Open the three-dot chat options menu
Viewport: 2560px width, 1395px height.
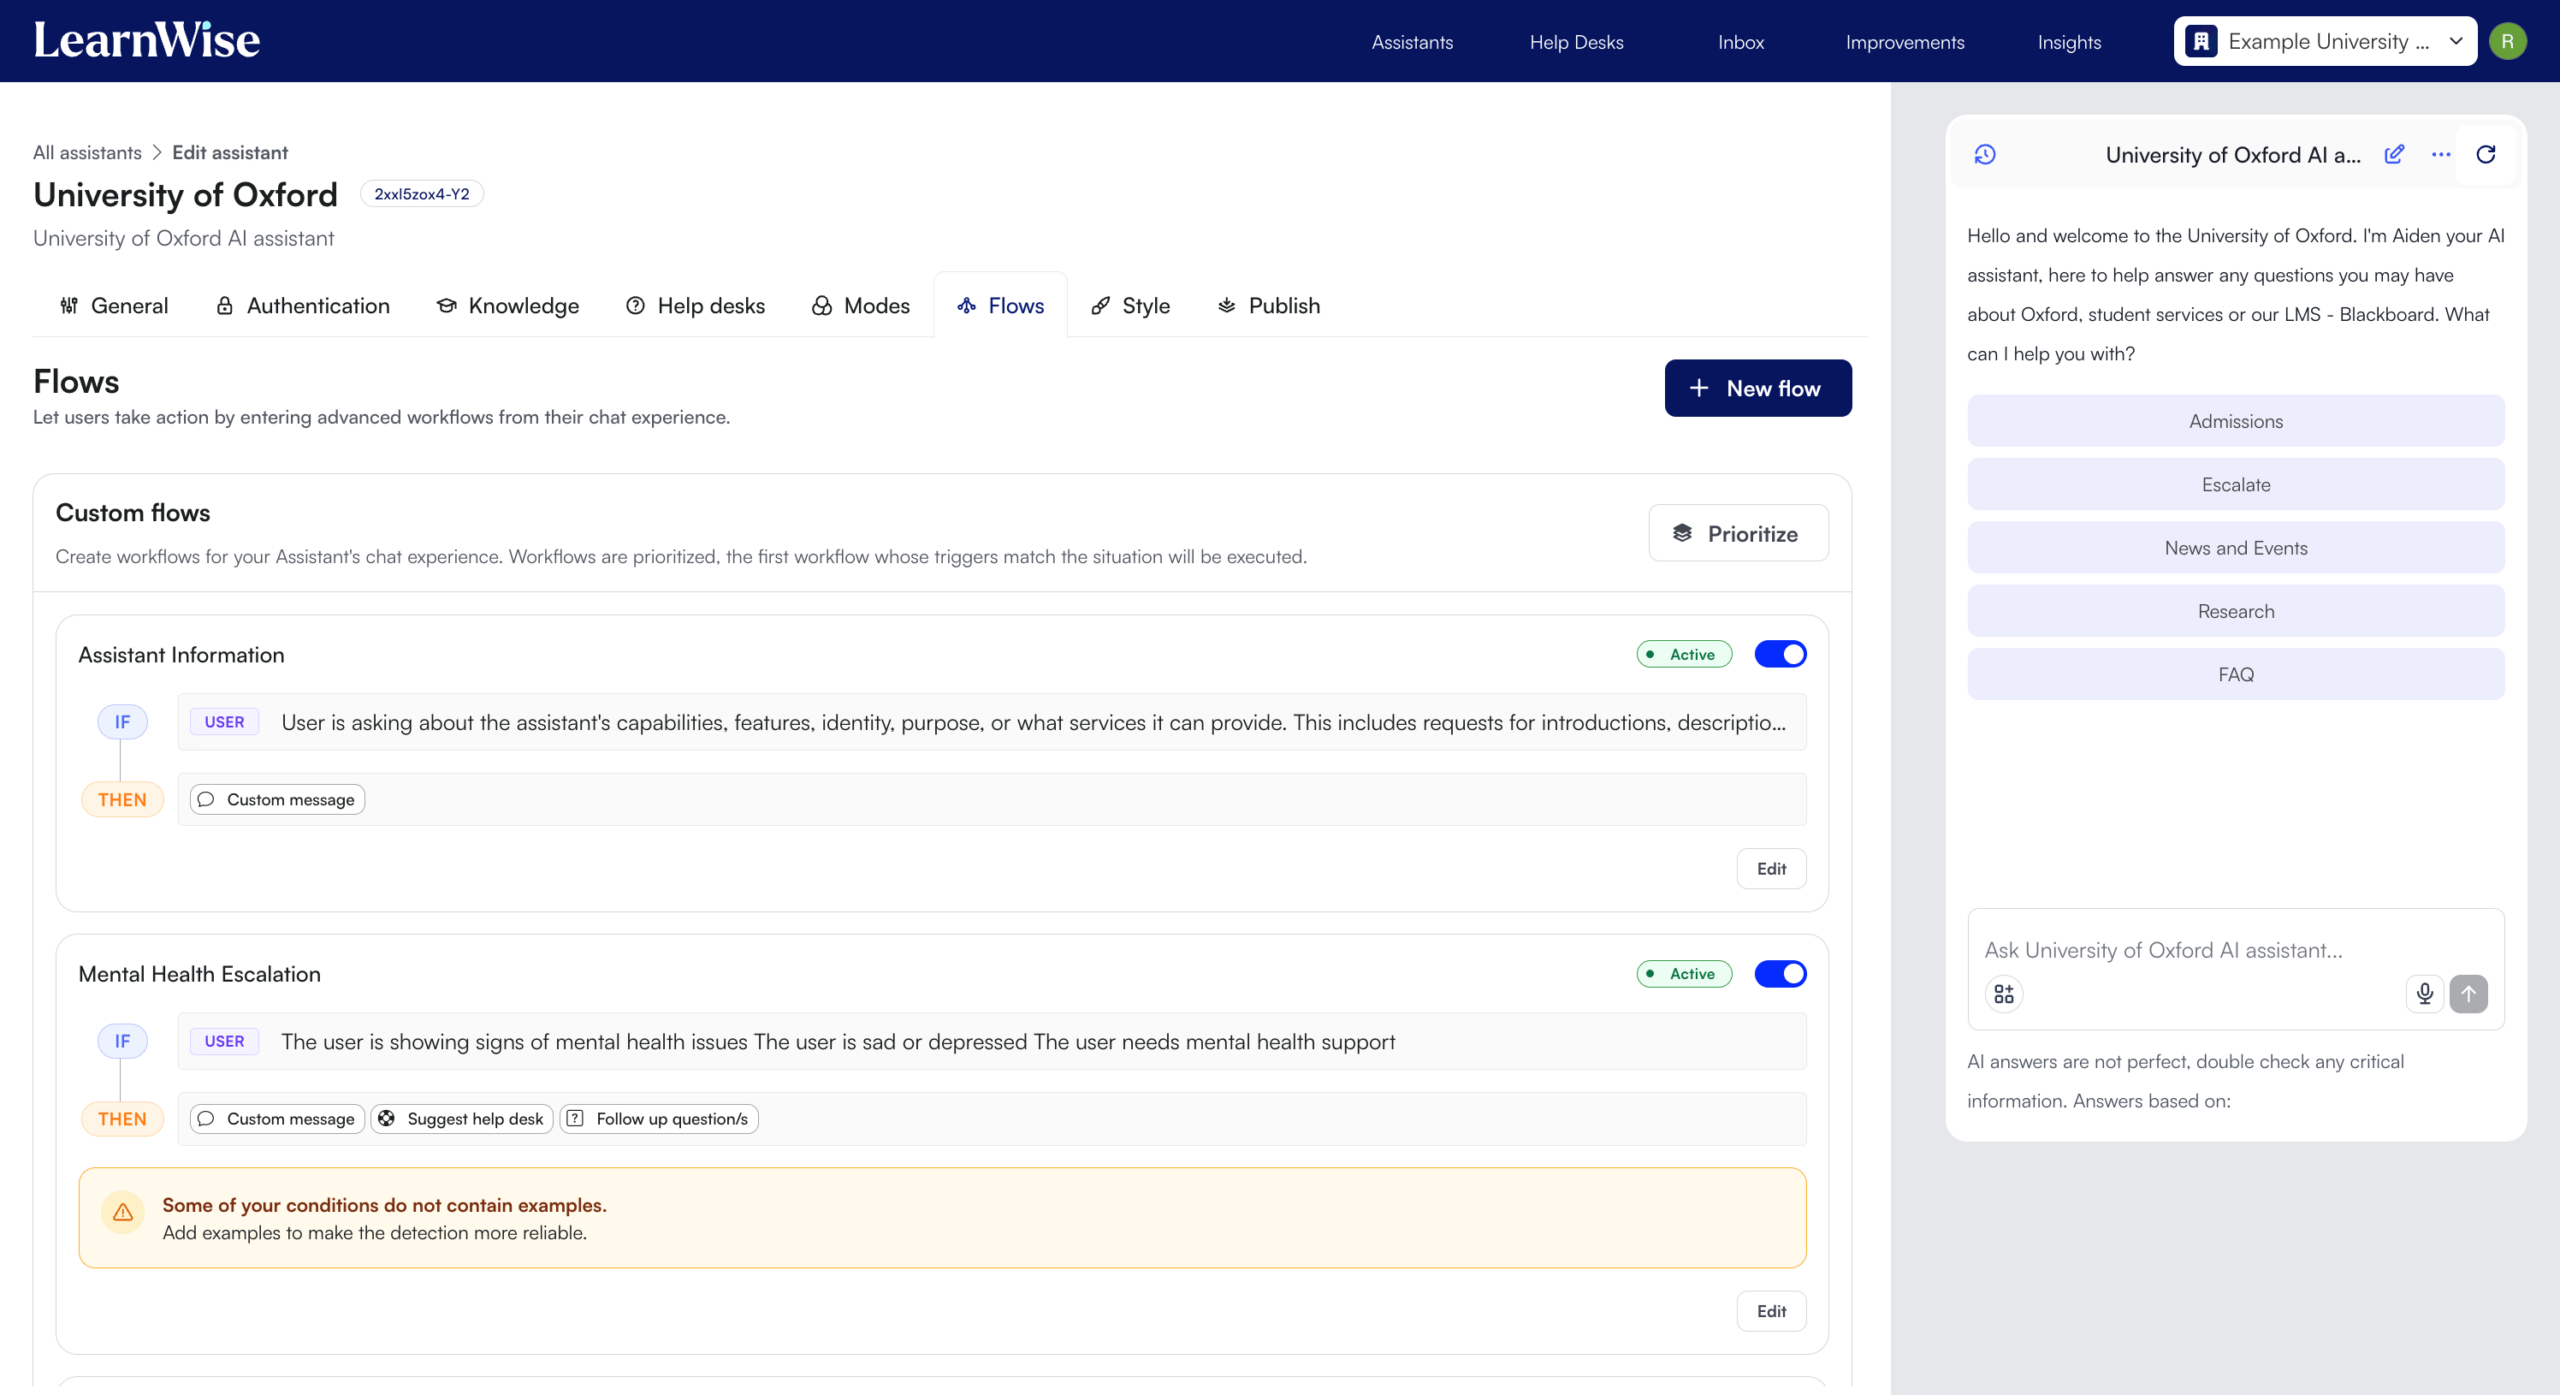click(2441, 154)
